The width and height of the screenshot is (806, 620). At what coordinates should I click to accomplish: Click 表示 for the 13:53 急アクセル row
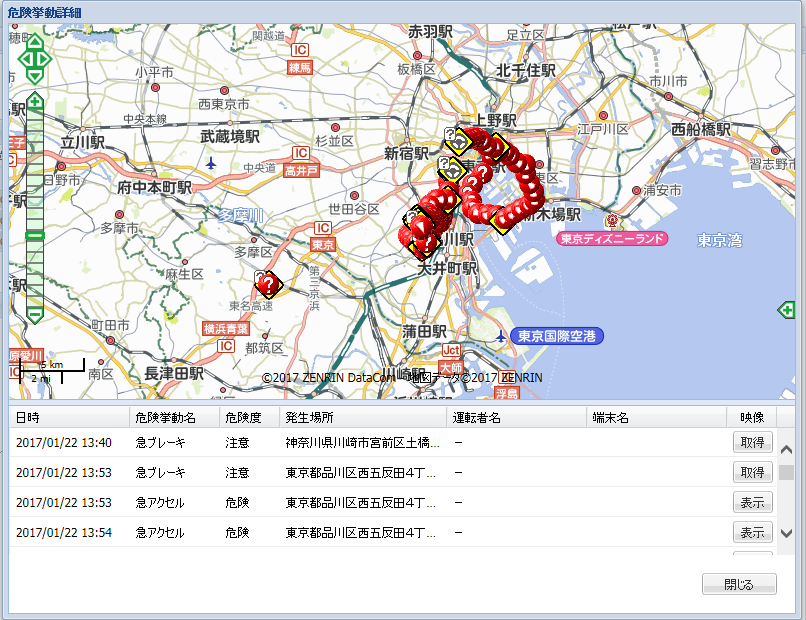[x=753, y=502]
